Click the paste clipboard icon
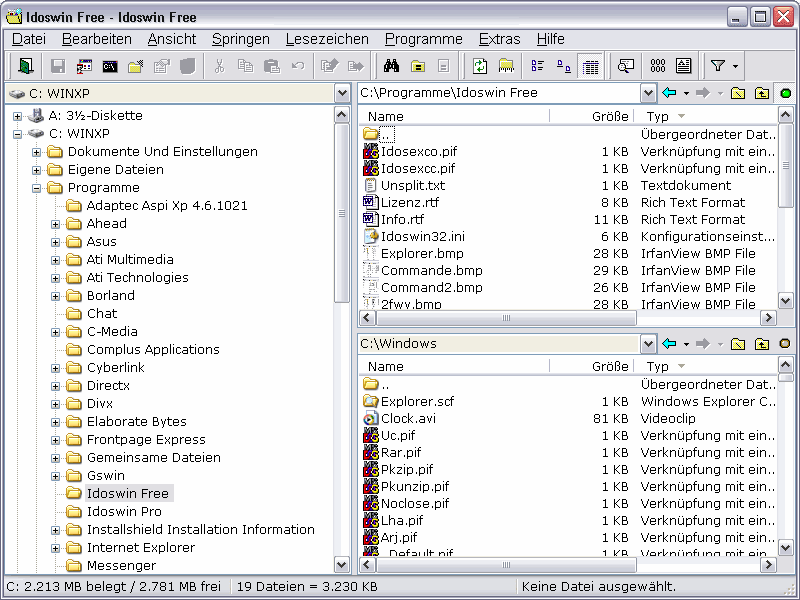Screen dimensions: 800x600 click(x=271, y=66)
